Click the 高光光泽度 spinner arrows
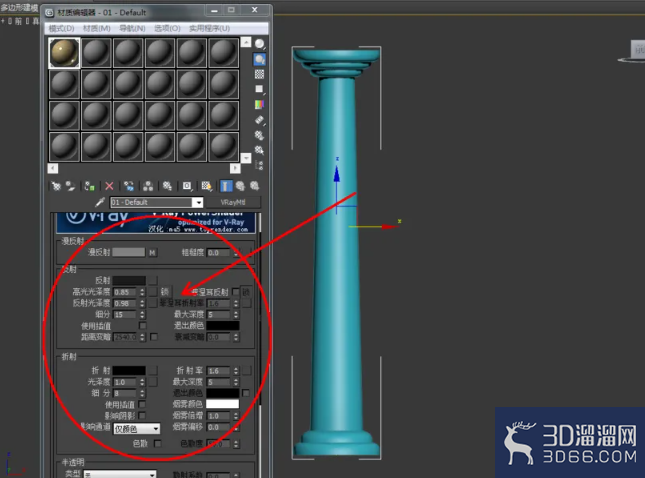Image resolution: width=645 pixels, height=478 pixels. click(x=142, y=292)
